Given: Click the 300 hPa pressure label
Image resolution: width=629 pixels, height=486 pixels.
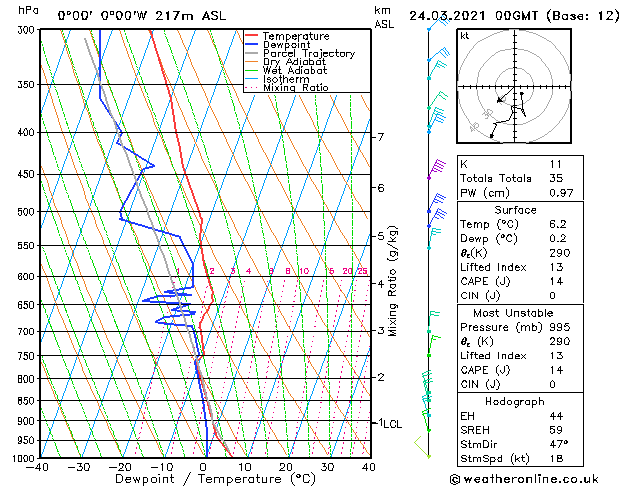Looking at the screenshot, I should pyautogui.click(x=28, y=30).
